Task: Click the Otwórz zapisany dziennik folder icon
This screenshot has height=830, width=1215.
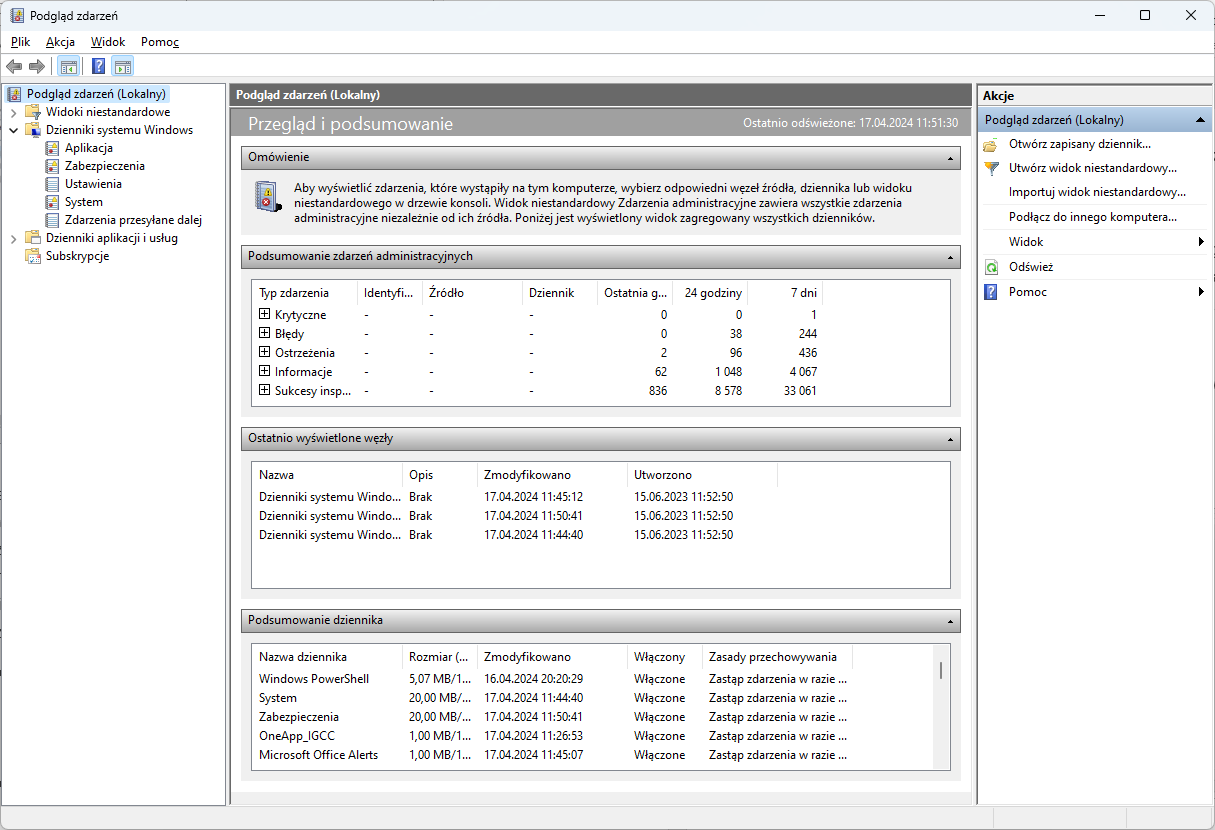Action: 991,144
